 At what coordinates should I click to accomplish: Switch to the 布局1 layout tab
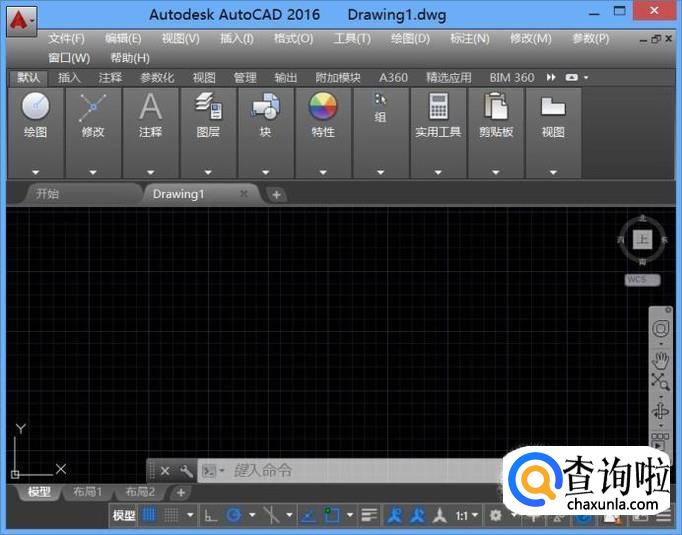pos(88,492)
